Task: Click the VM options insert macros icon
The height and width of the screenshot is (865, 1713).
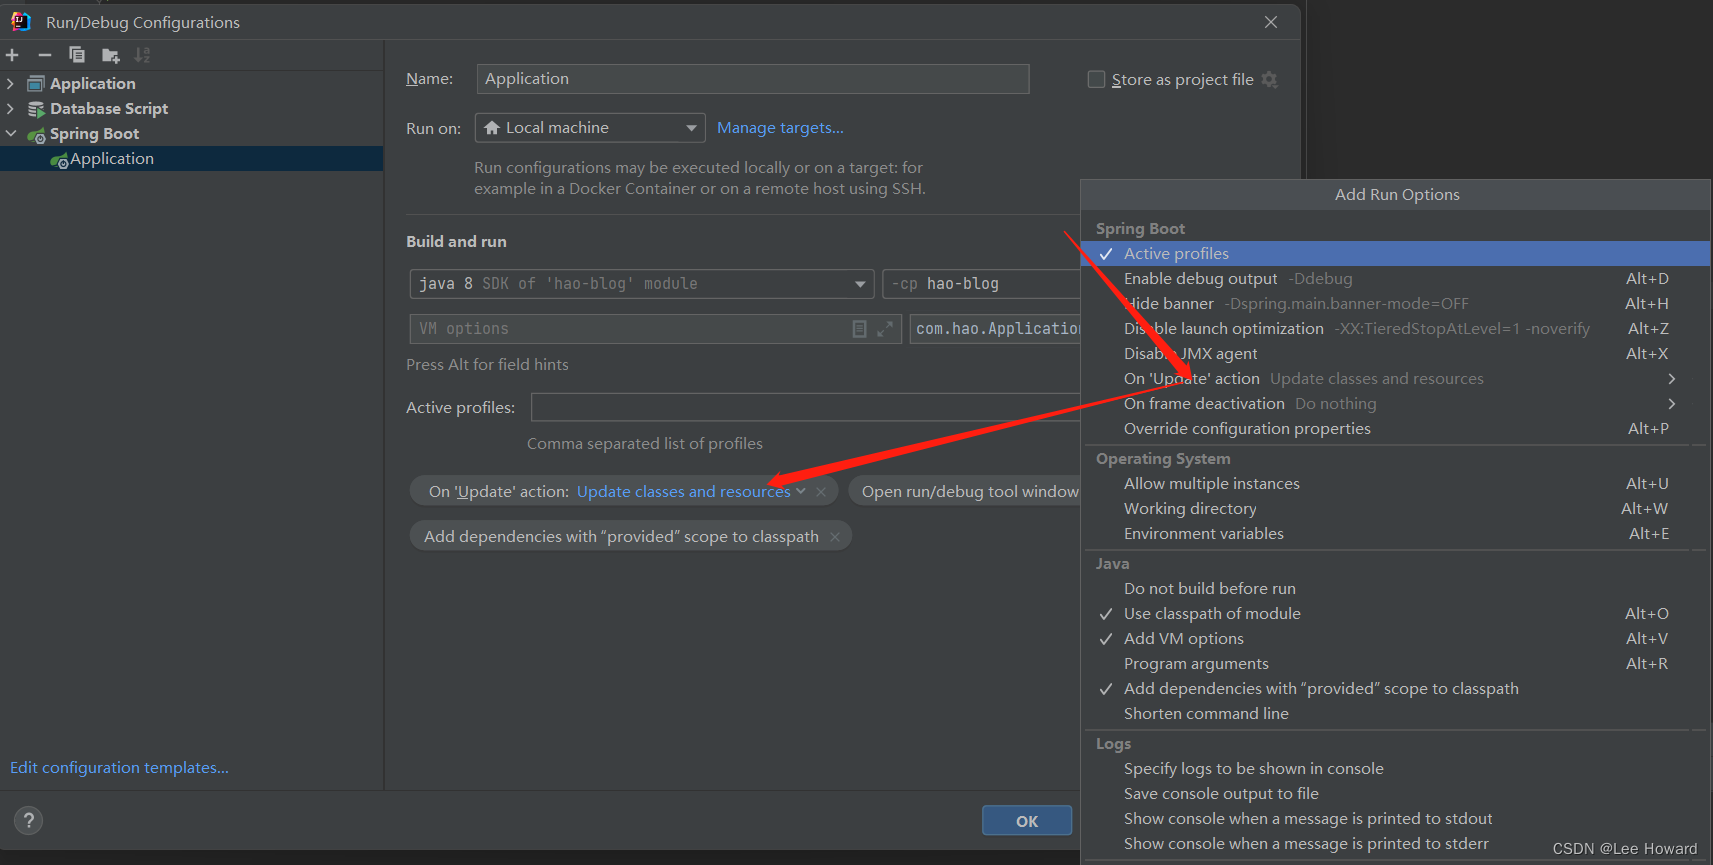Action: tap(859, 329)
